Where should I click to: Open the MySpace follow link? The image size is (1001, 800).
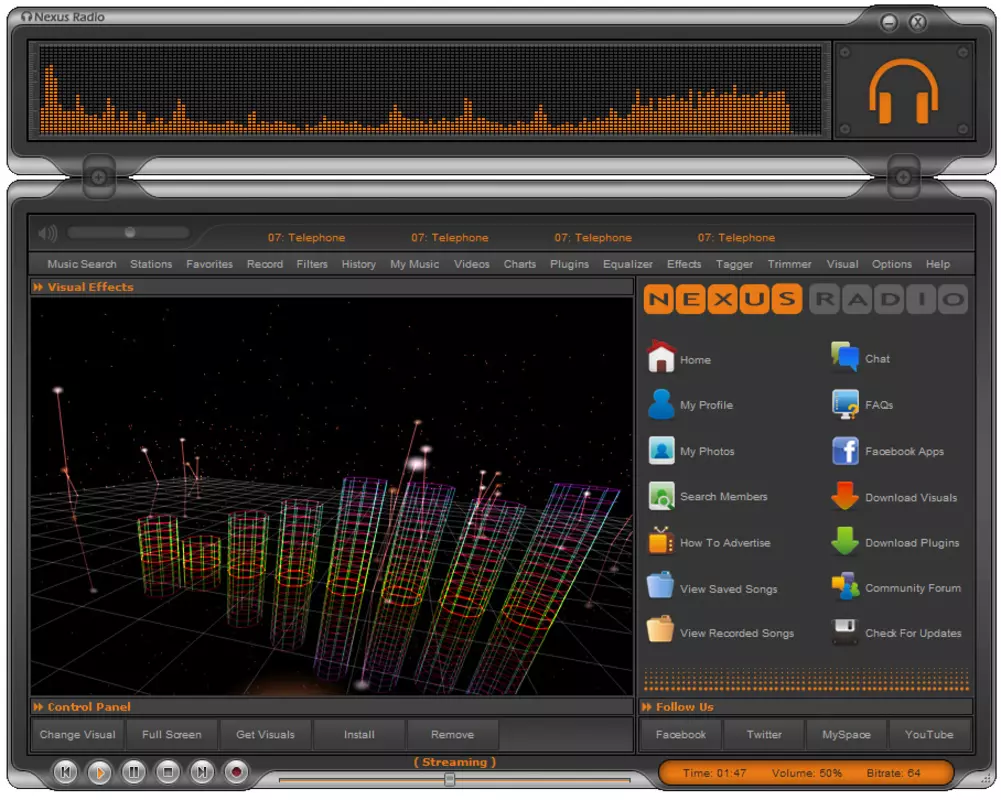pos(847,734)
